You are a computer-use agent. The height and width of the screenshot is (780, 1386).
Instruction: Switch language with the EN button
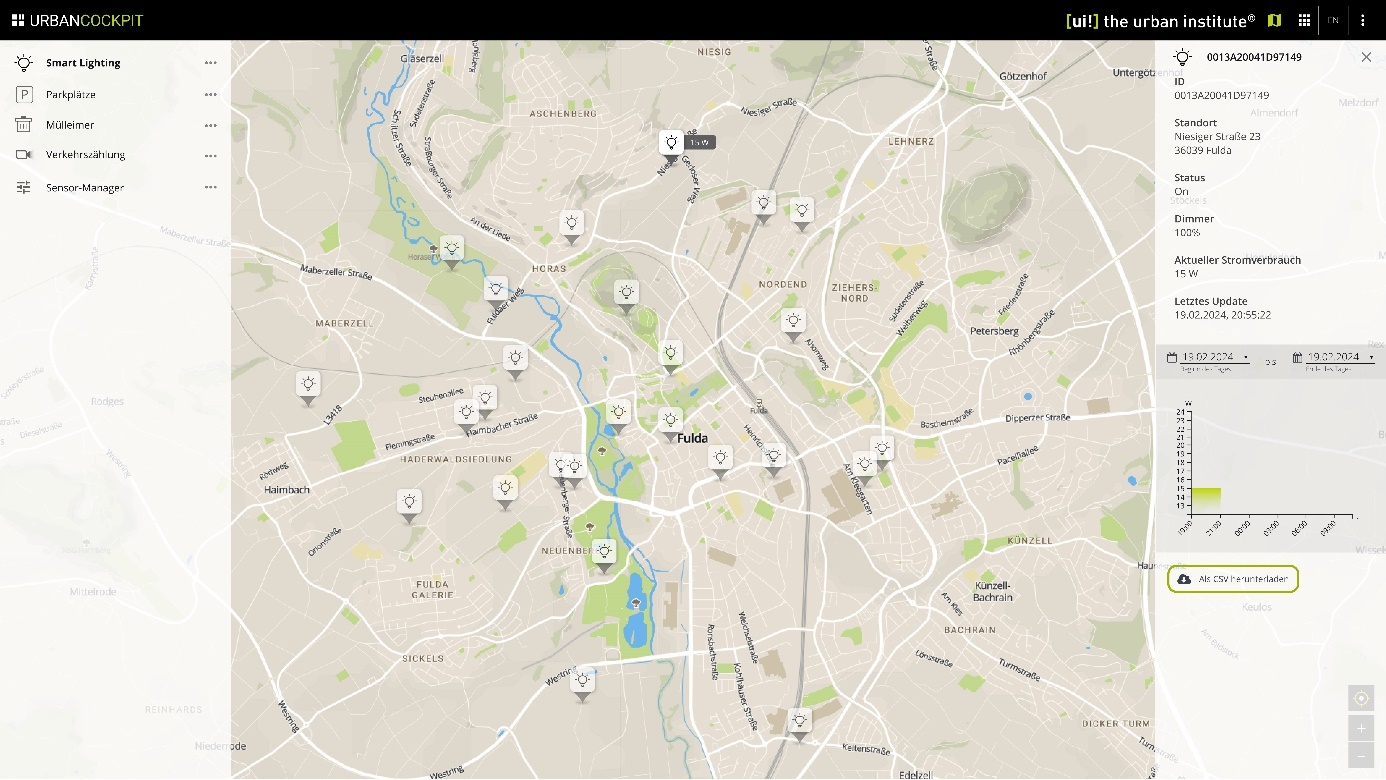1333,20
